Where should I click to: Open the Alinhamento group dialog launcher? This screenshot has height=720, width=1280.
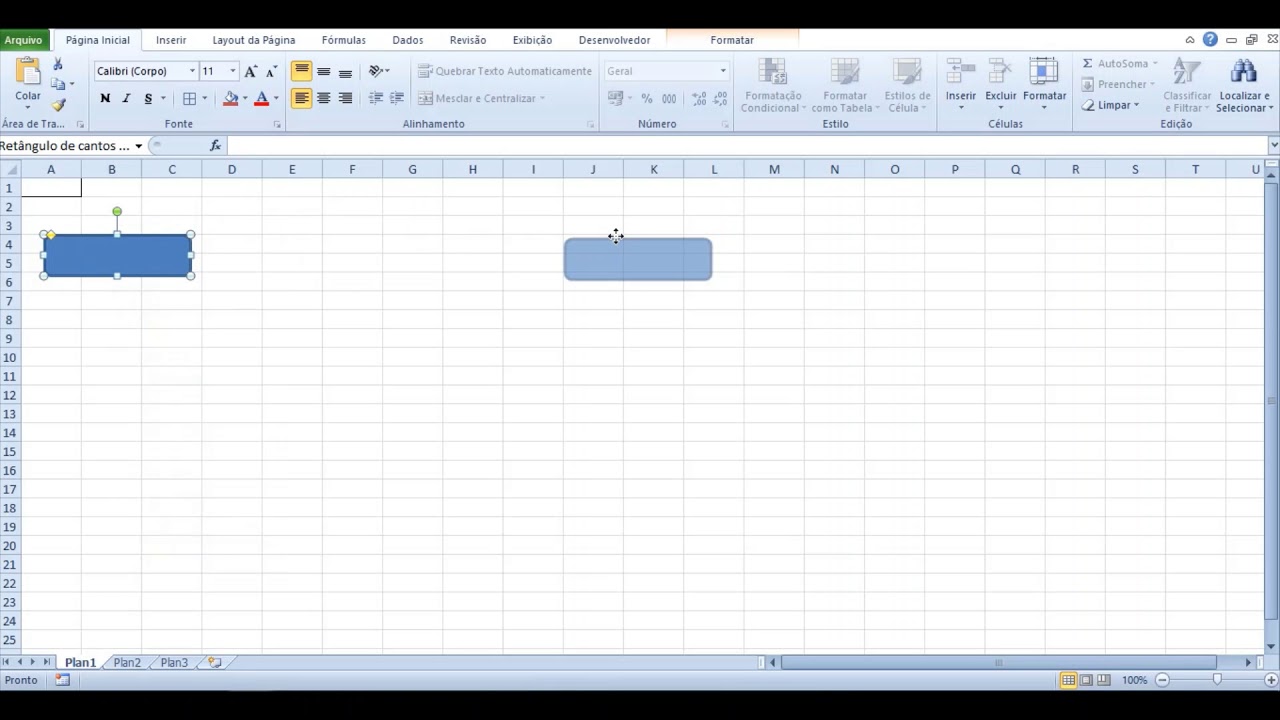pos(591,124)
